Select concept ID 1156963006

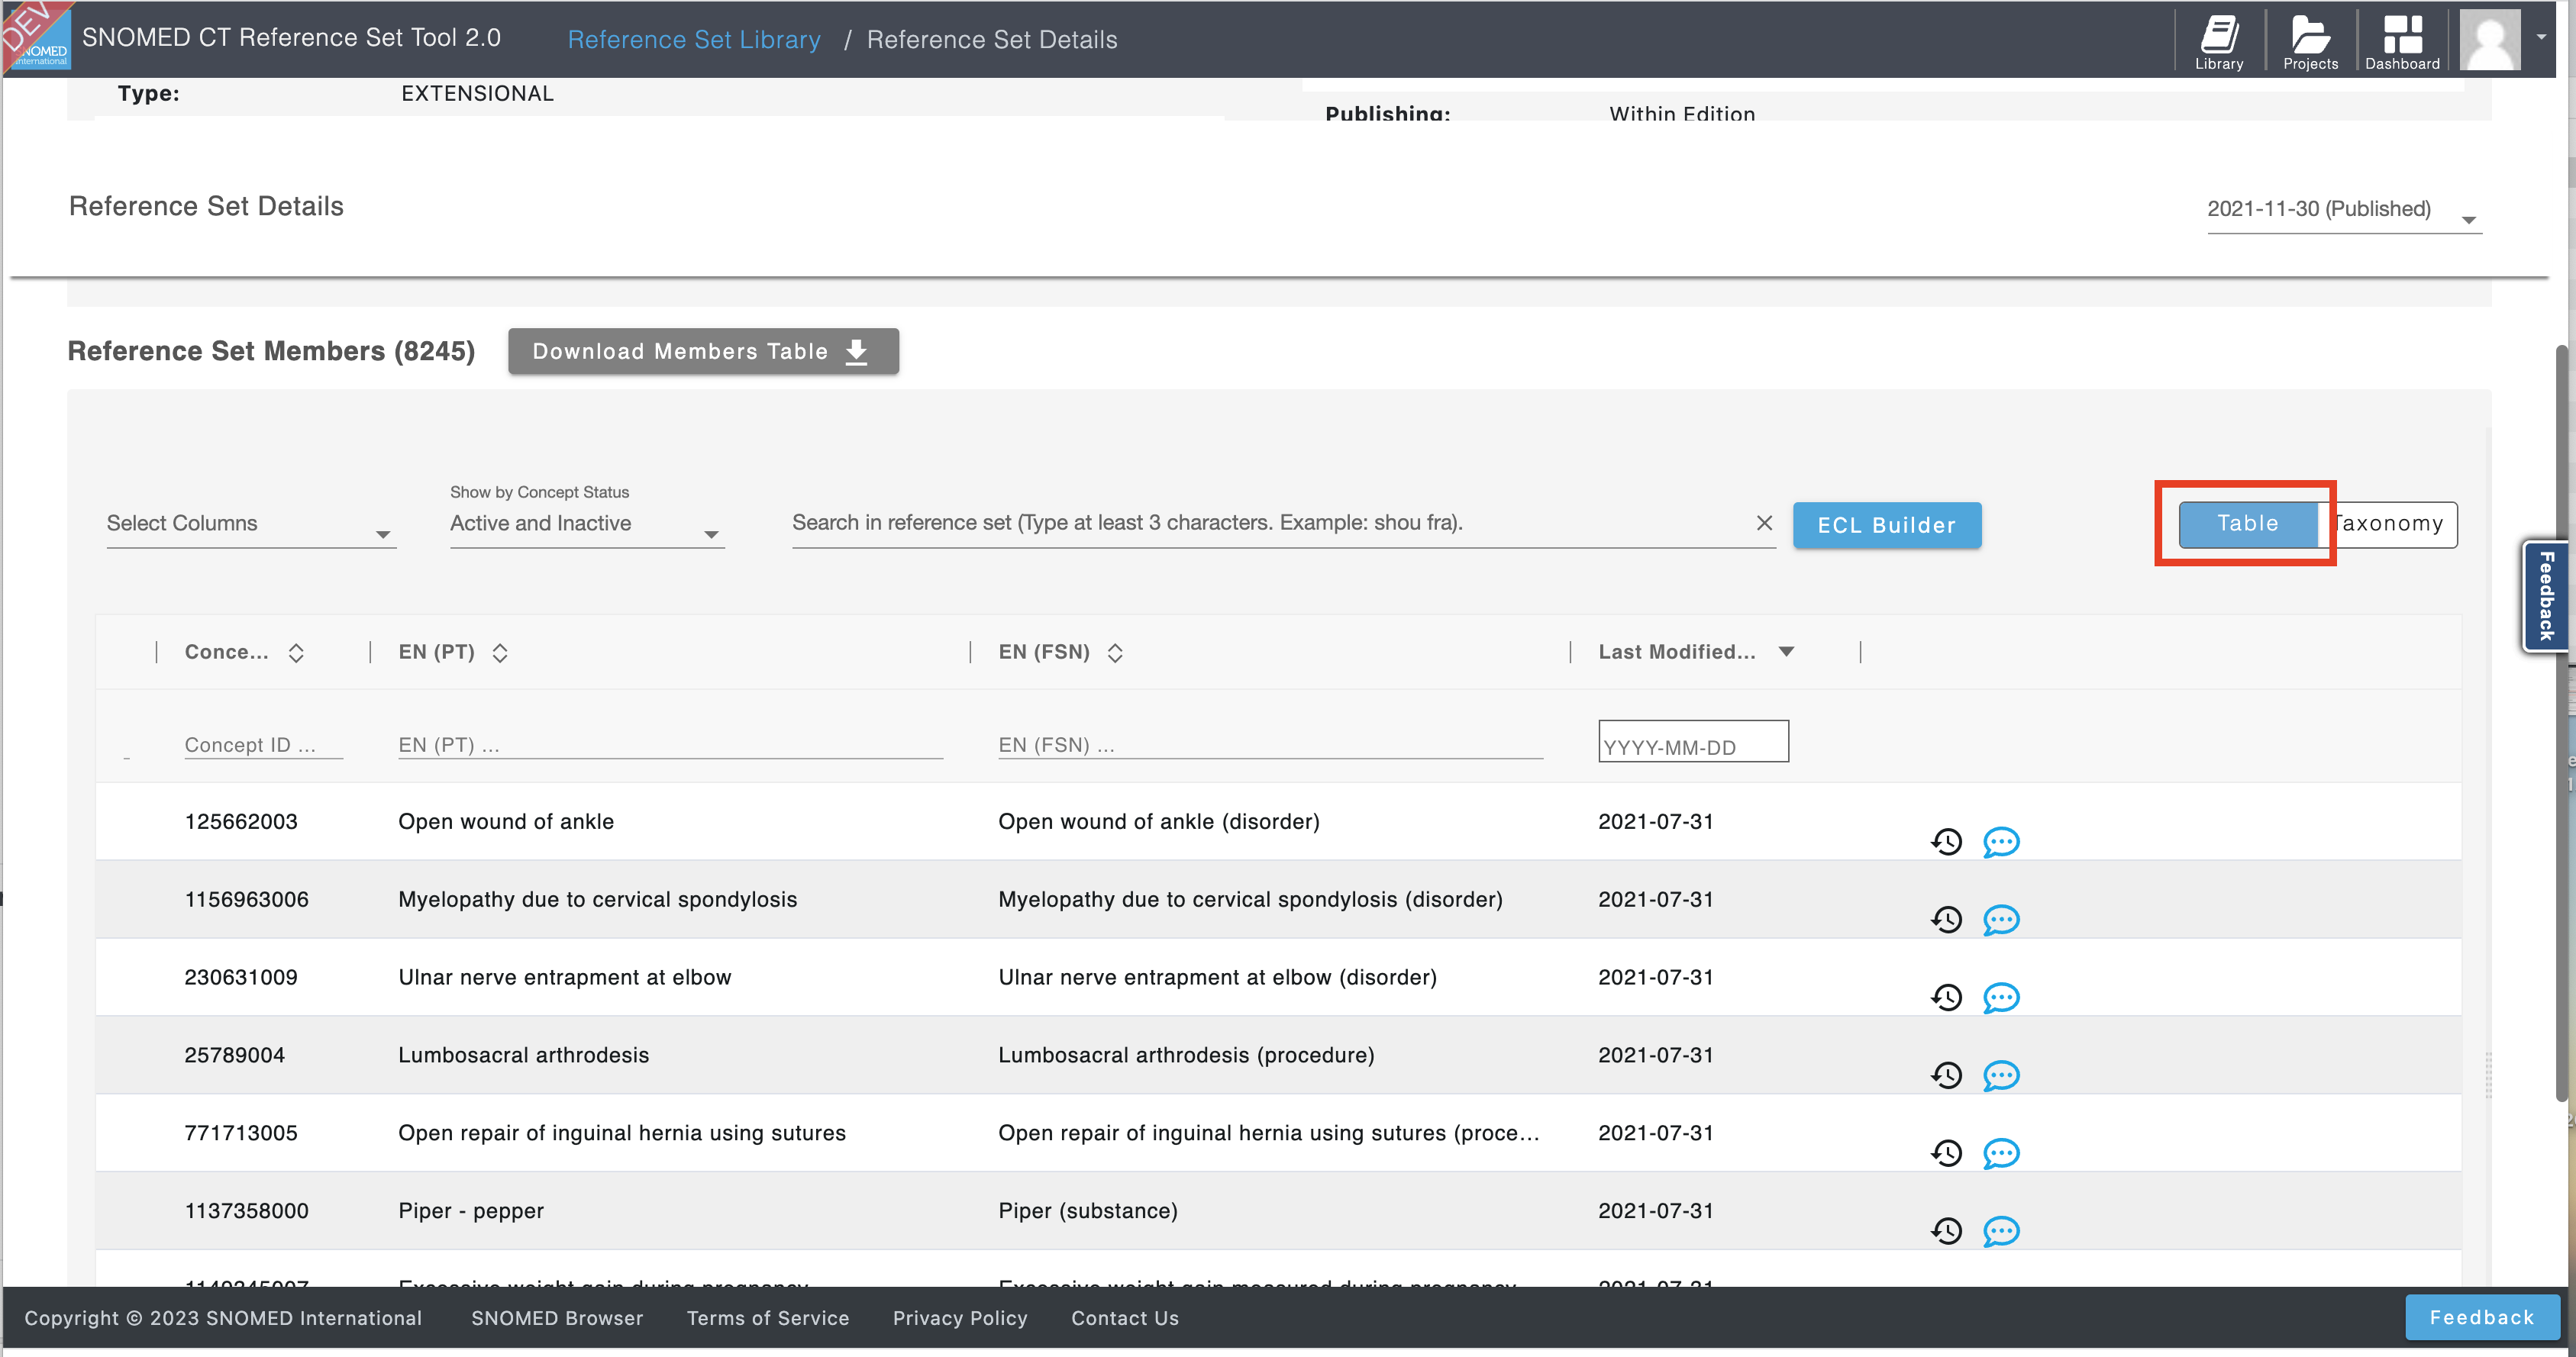(x=246, y=900)
